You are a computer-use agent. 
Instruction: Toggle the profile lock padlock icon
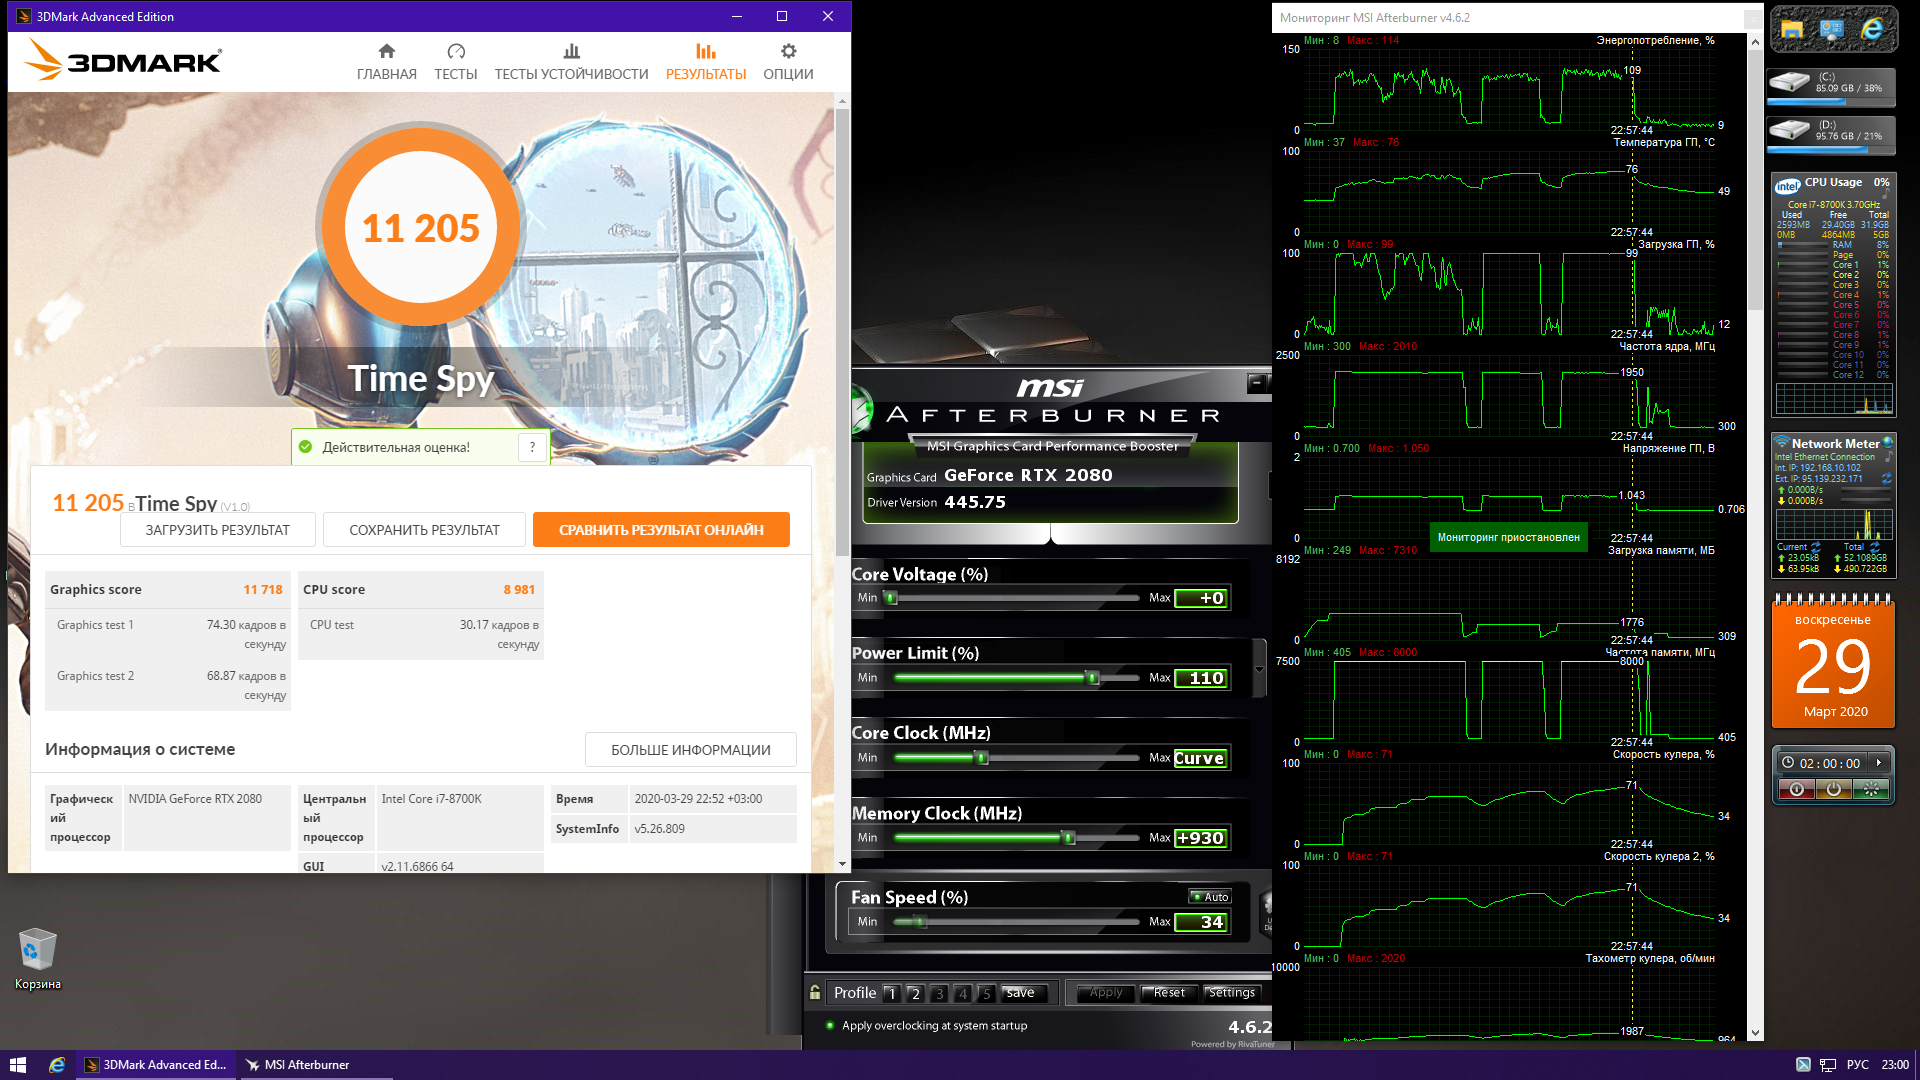pos(815,993)
